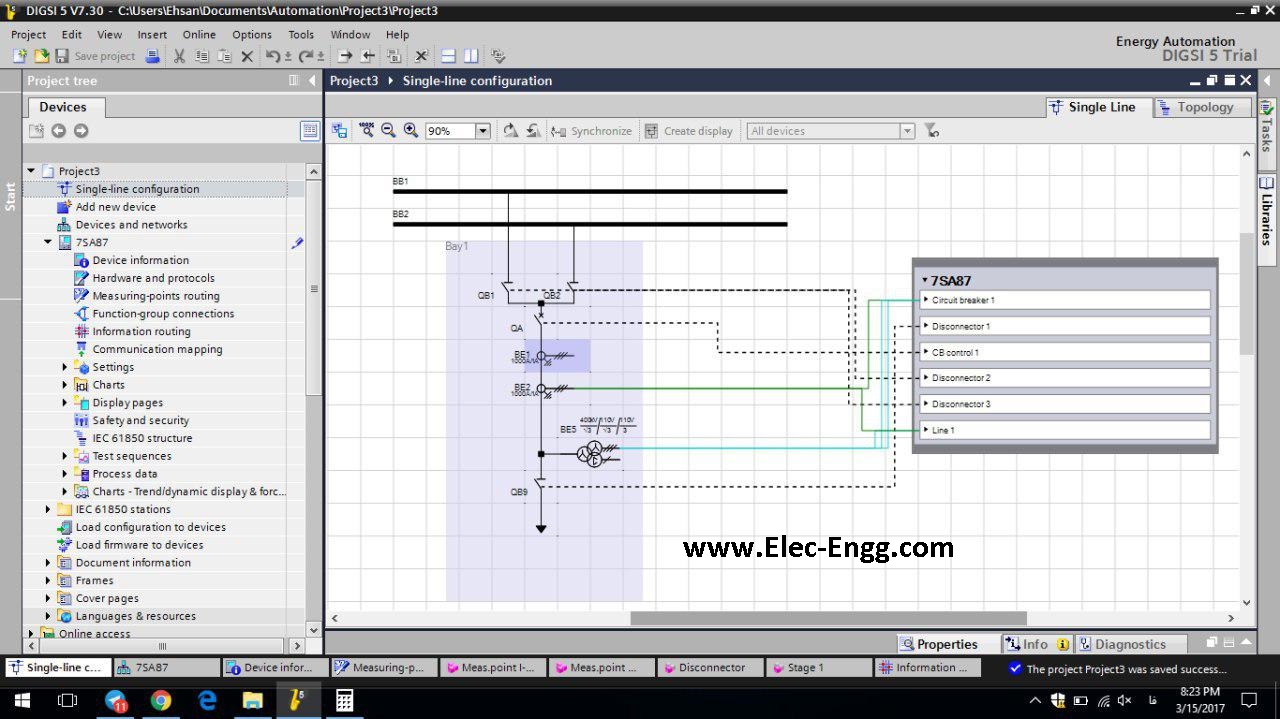This screenshot has width=1280, height=719.
Task: Click the paste icon in main toolbar
Action: [x=224, y=56]
